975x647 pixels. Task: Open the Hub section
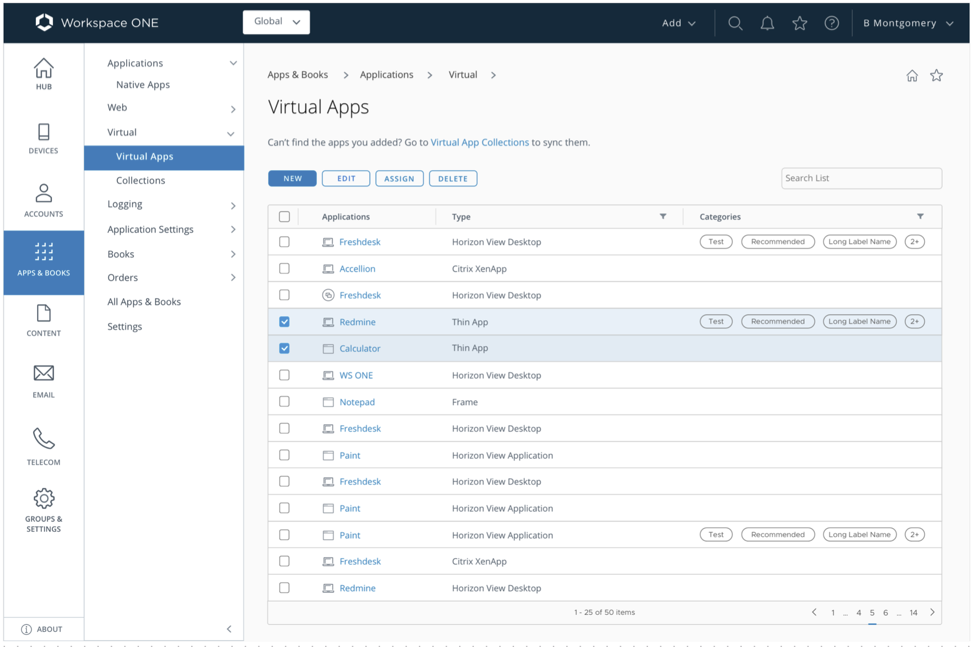pyautogui.click(x=44, y=74)
